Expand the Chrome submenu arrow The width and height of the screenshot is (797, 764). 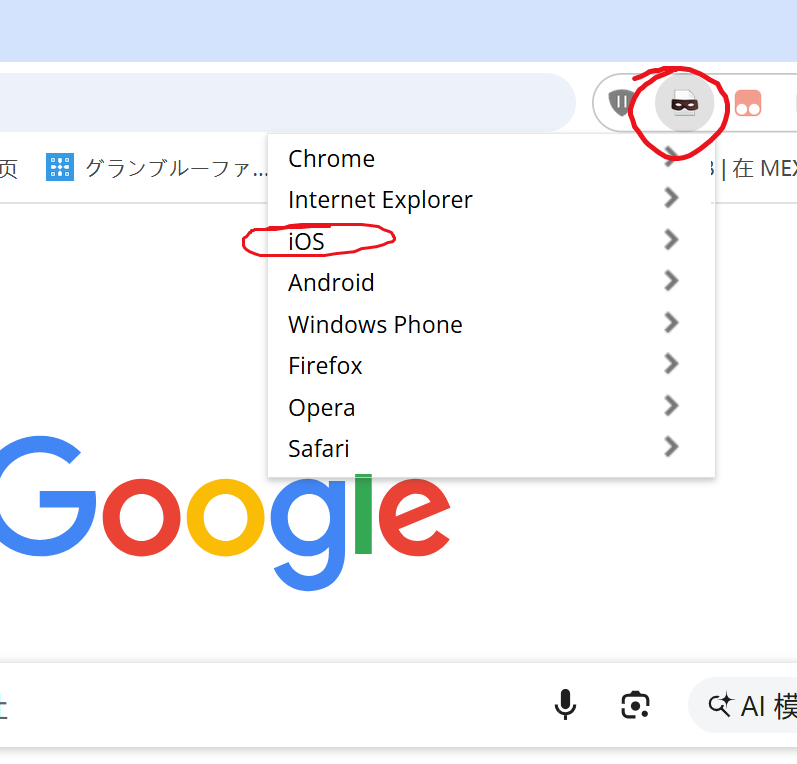(672, 157)
